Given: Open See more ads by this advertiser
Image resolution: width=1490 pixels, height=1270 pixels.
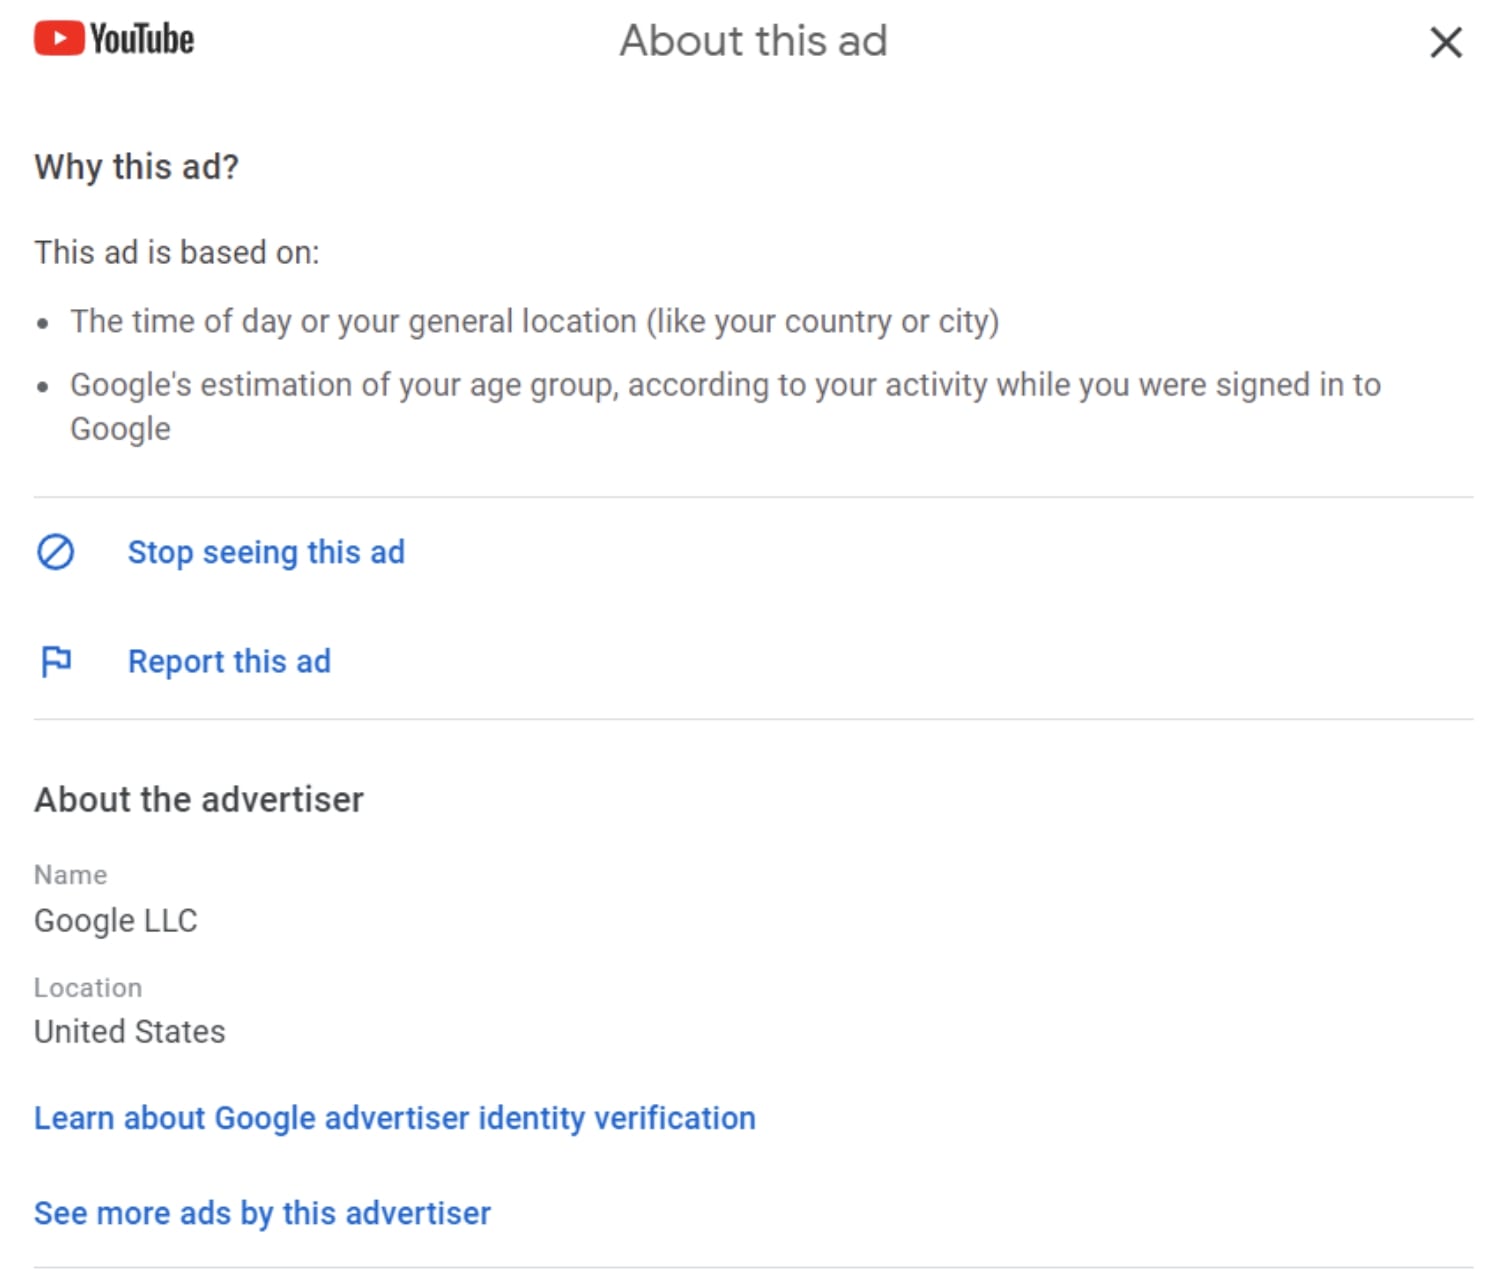Looking at the screenshot, I should coord(262,1212).
